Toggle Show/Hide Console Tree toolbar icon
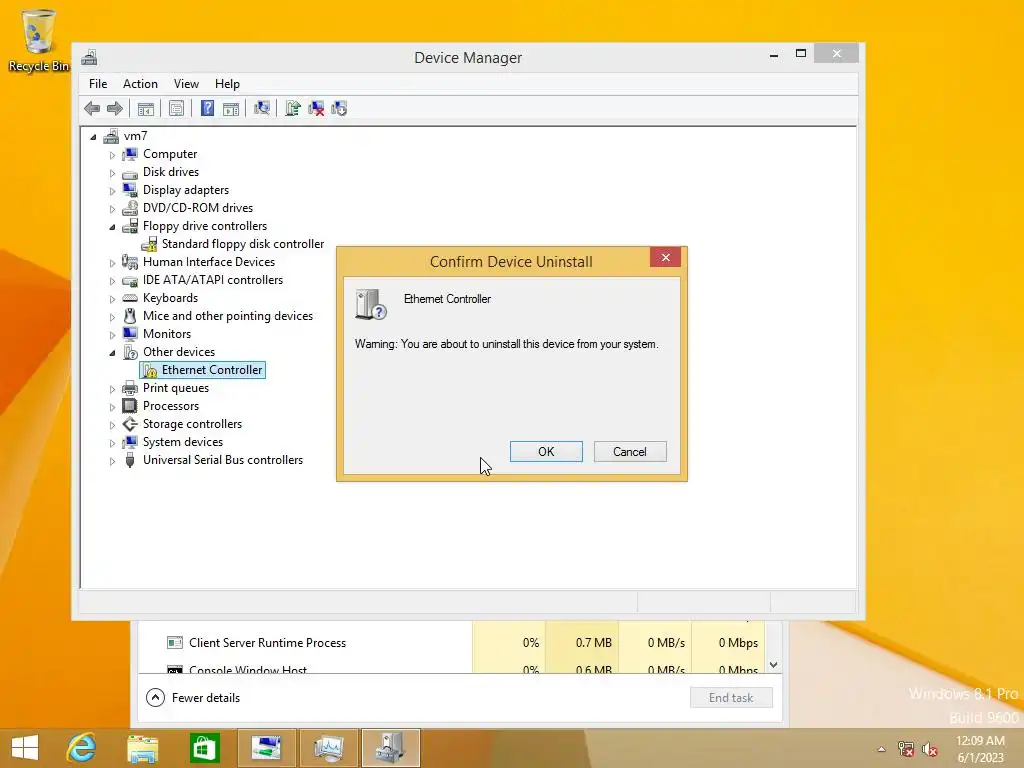 tap(146, 108)
